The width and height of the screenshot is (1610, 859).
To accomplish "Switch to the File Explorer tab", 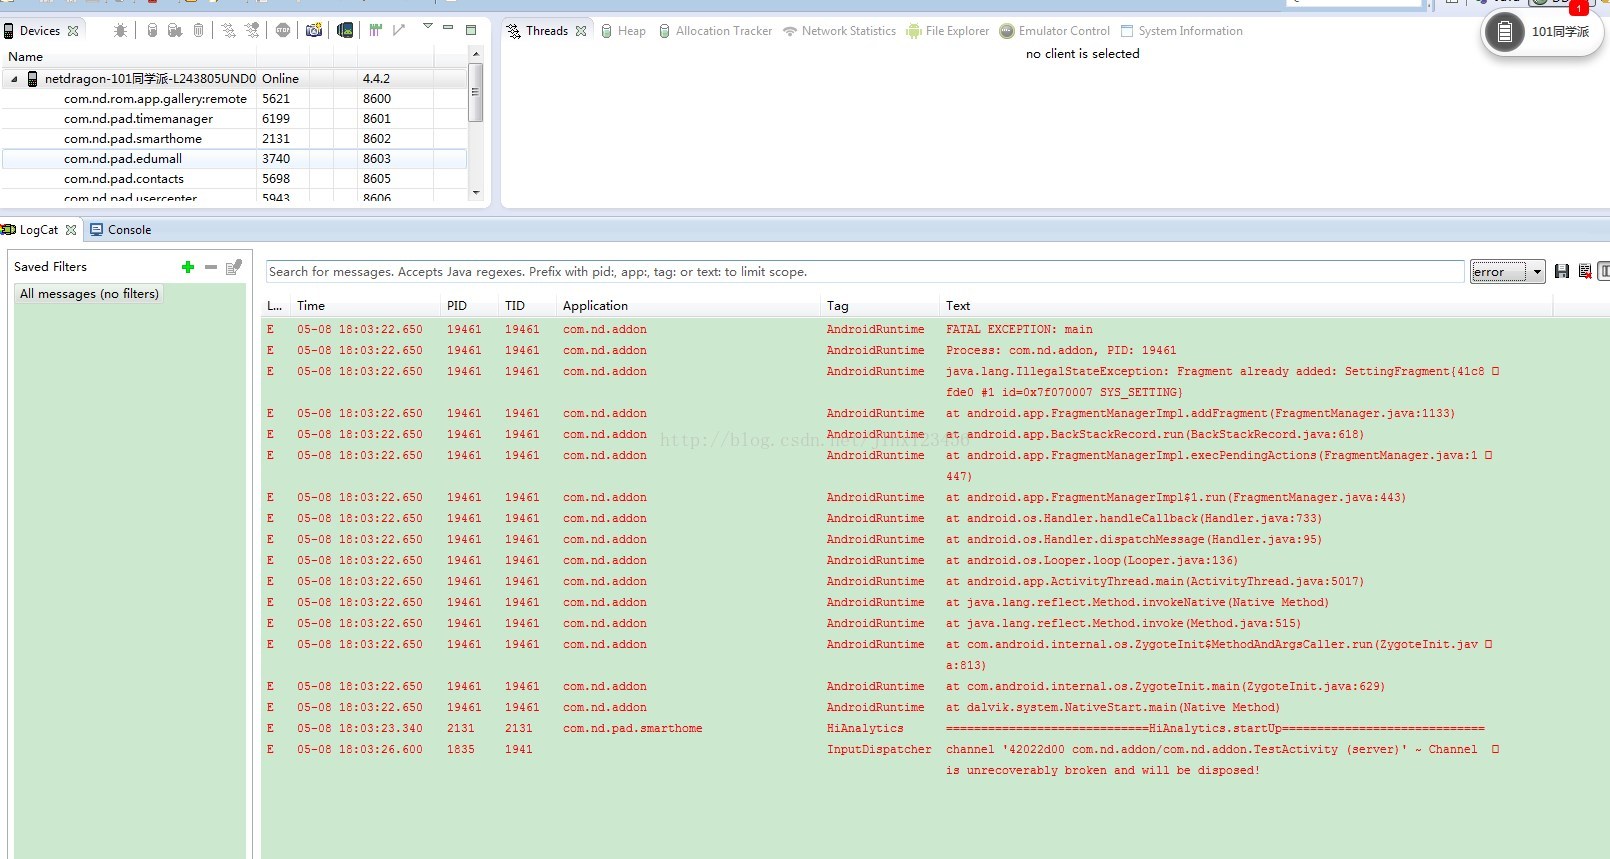I will 948,31.
